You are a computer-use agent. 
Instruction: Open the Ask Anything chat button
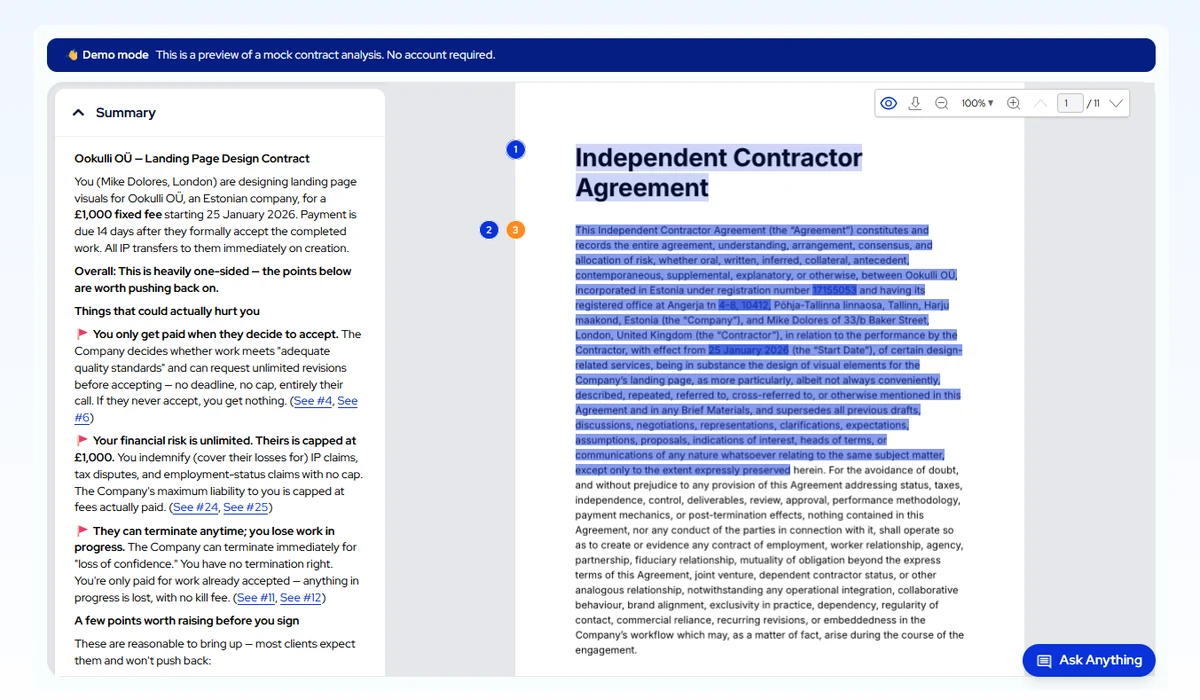tap(1089, 660)
